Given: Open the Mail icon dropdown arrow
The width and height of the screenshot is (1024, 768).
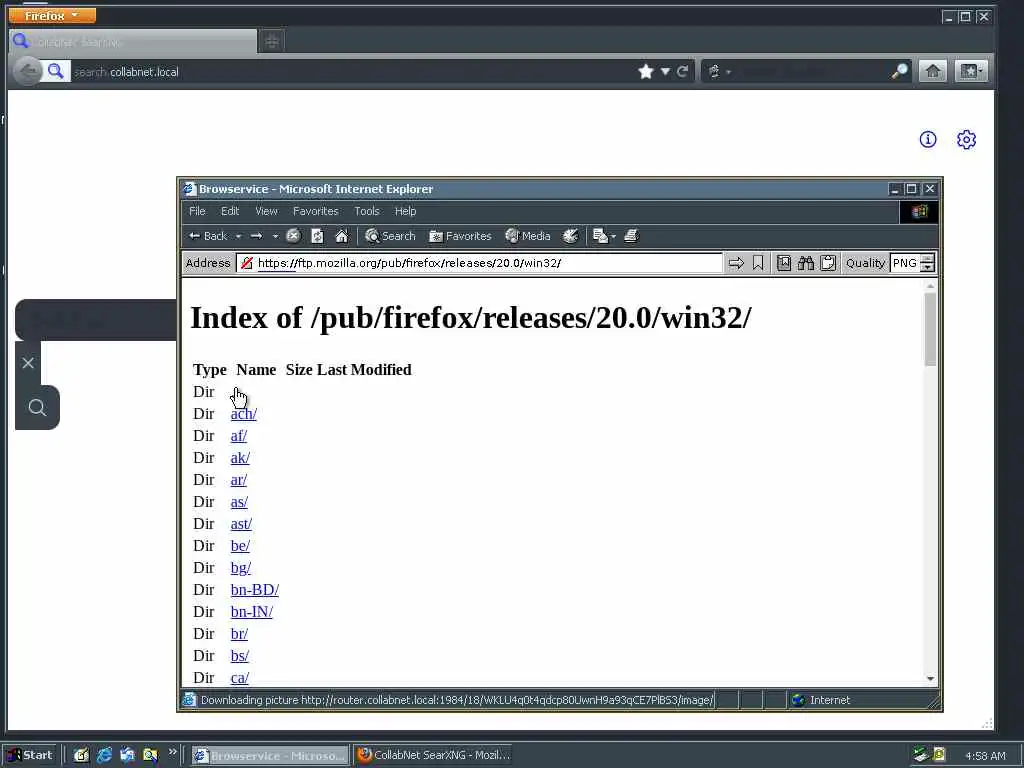Looking at the screenshot, I should pos(613,236).
